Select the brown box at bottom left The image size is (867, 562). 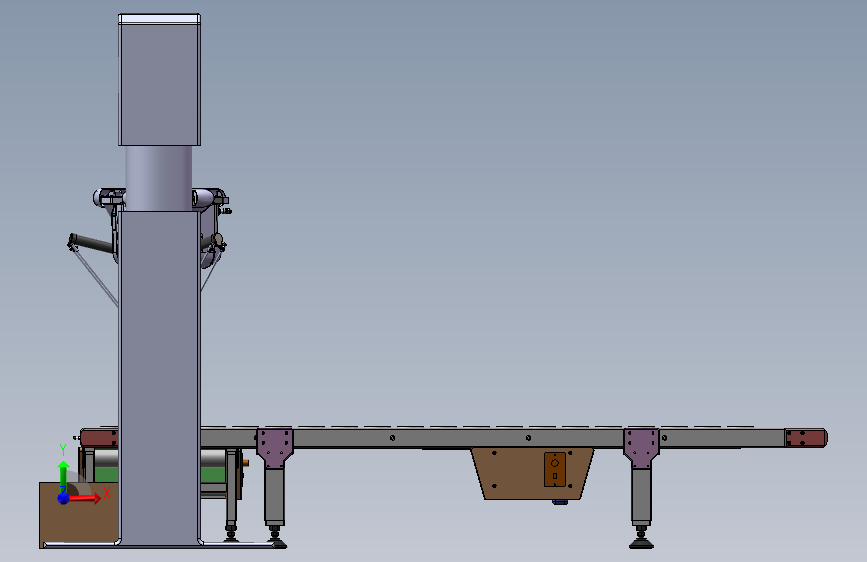(x=78, y=524)
